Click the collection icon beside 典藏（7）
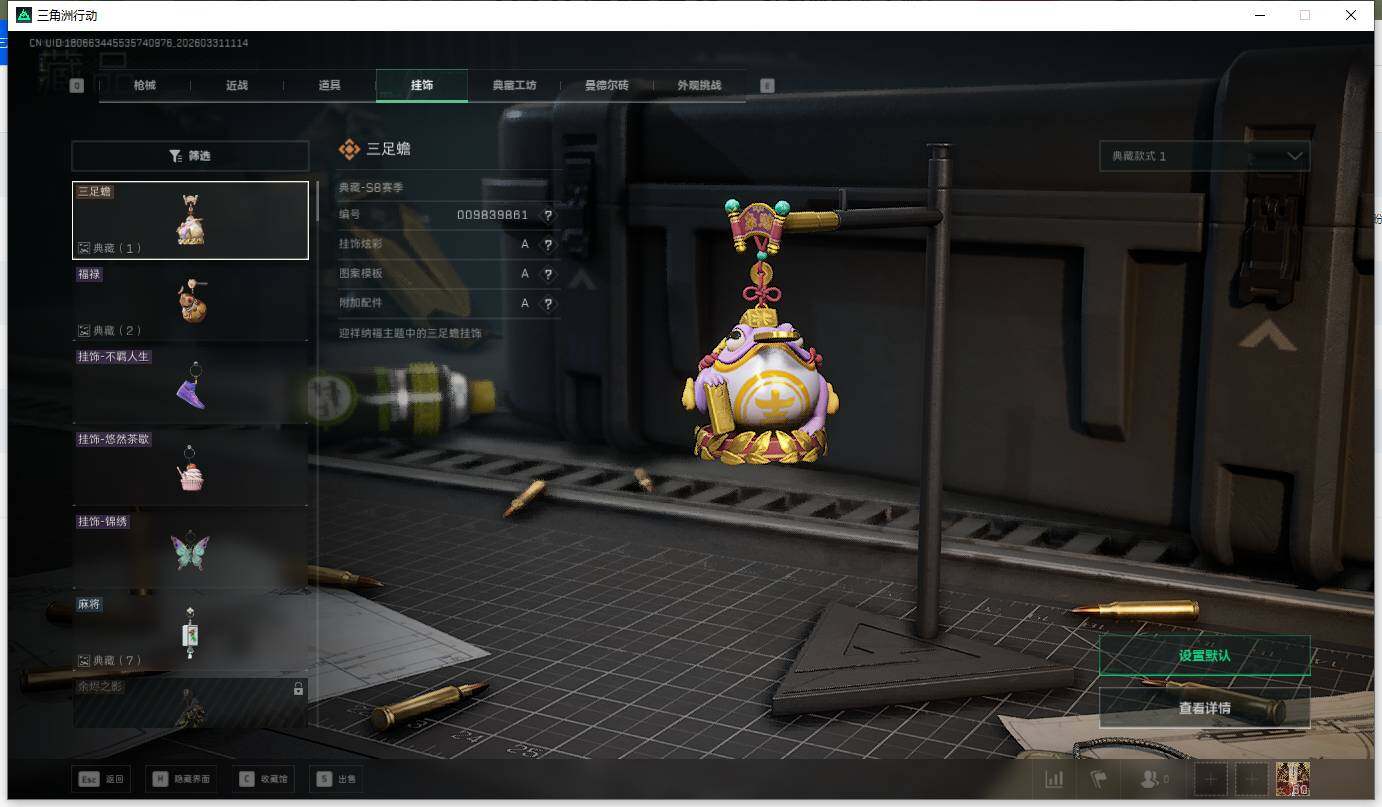Image resolution: width=1382 pixels, height=807 pixels. 84,661
